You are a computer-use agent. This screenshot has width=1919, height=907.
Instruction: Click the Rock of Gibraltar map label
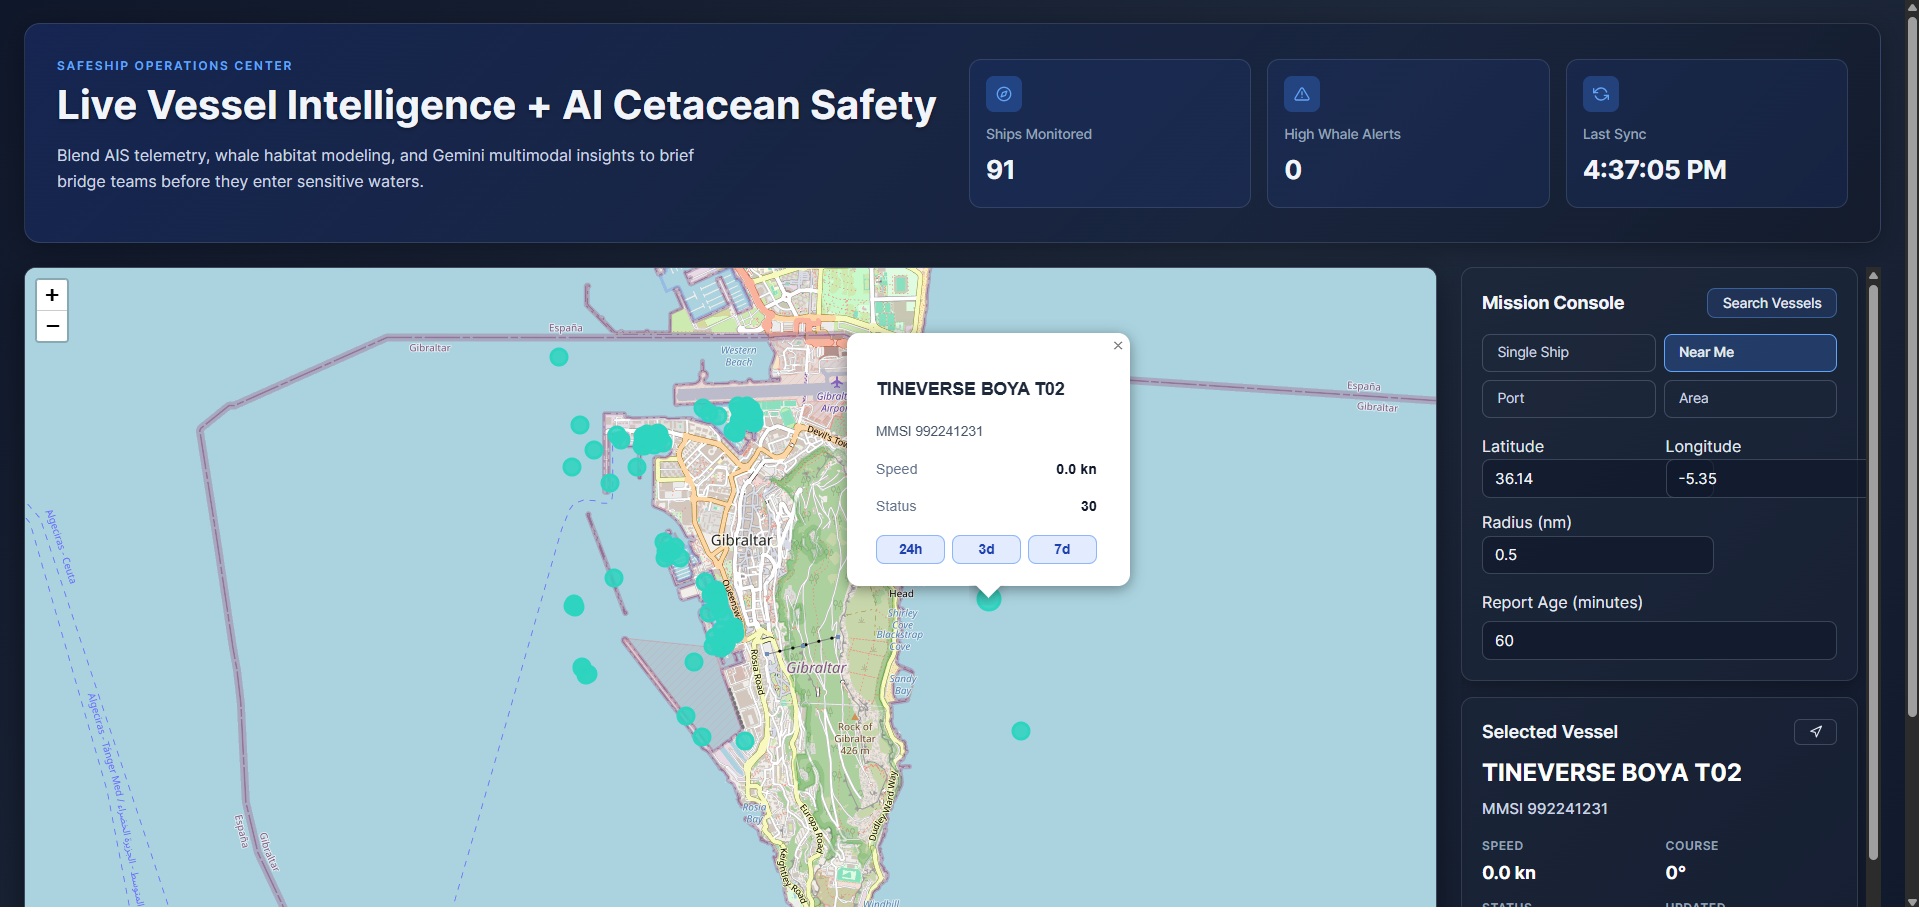[855, 738]
